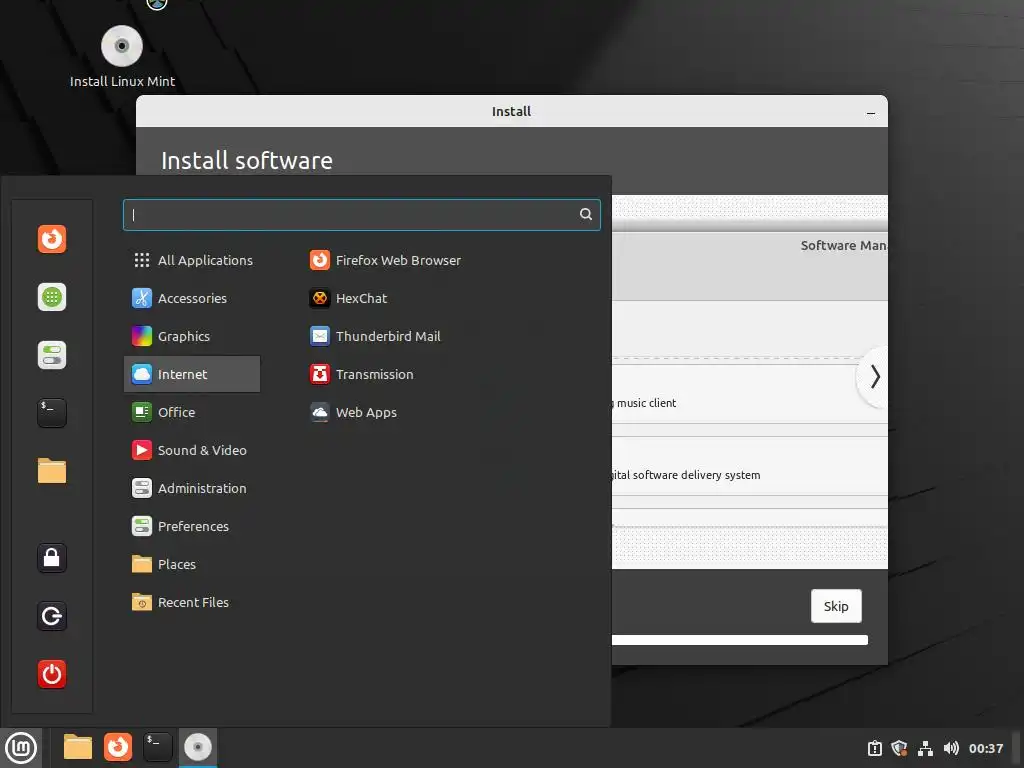
Task: Click the Install window title bar text
Action: (x=511, y=112)
